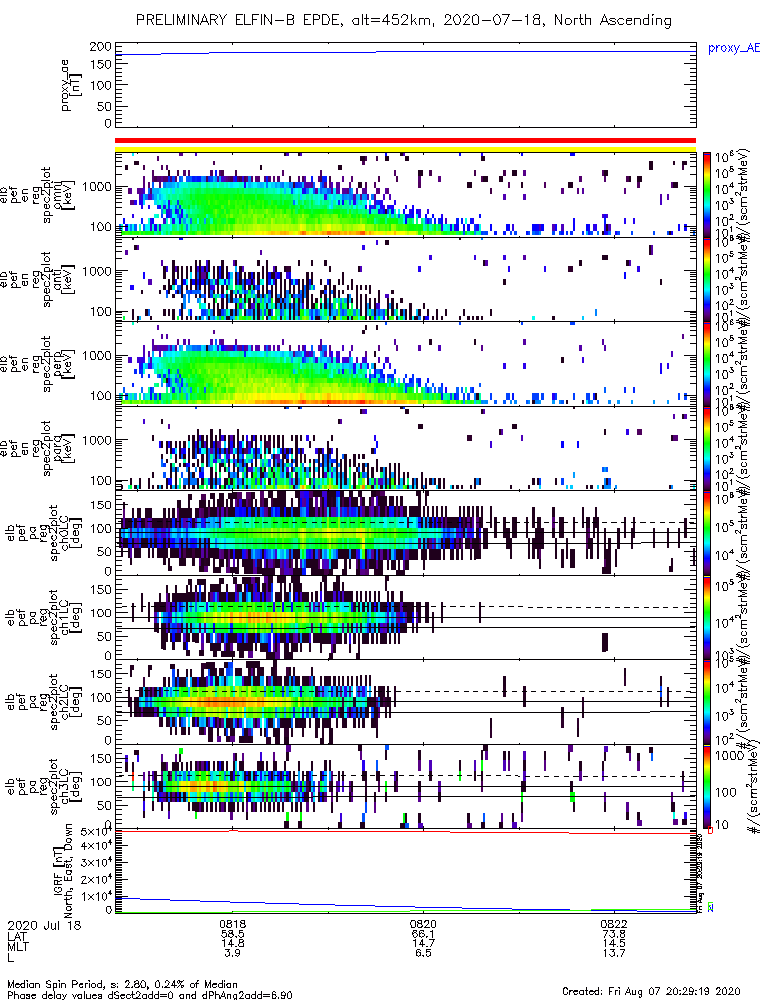Click the L-shell value '6.5'
The width and height of the screenshot is (775, 1000).
pyautogui.click(x=423, y=953)
